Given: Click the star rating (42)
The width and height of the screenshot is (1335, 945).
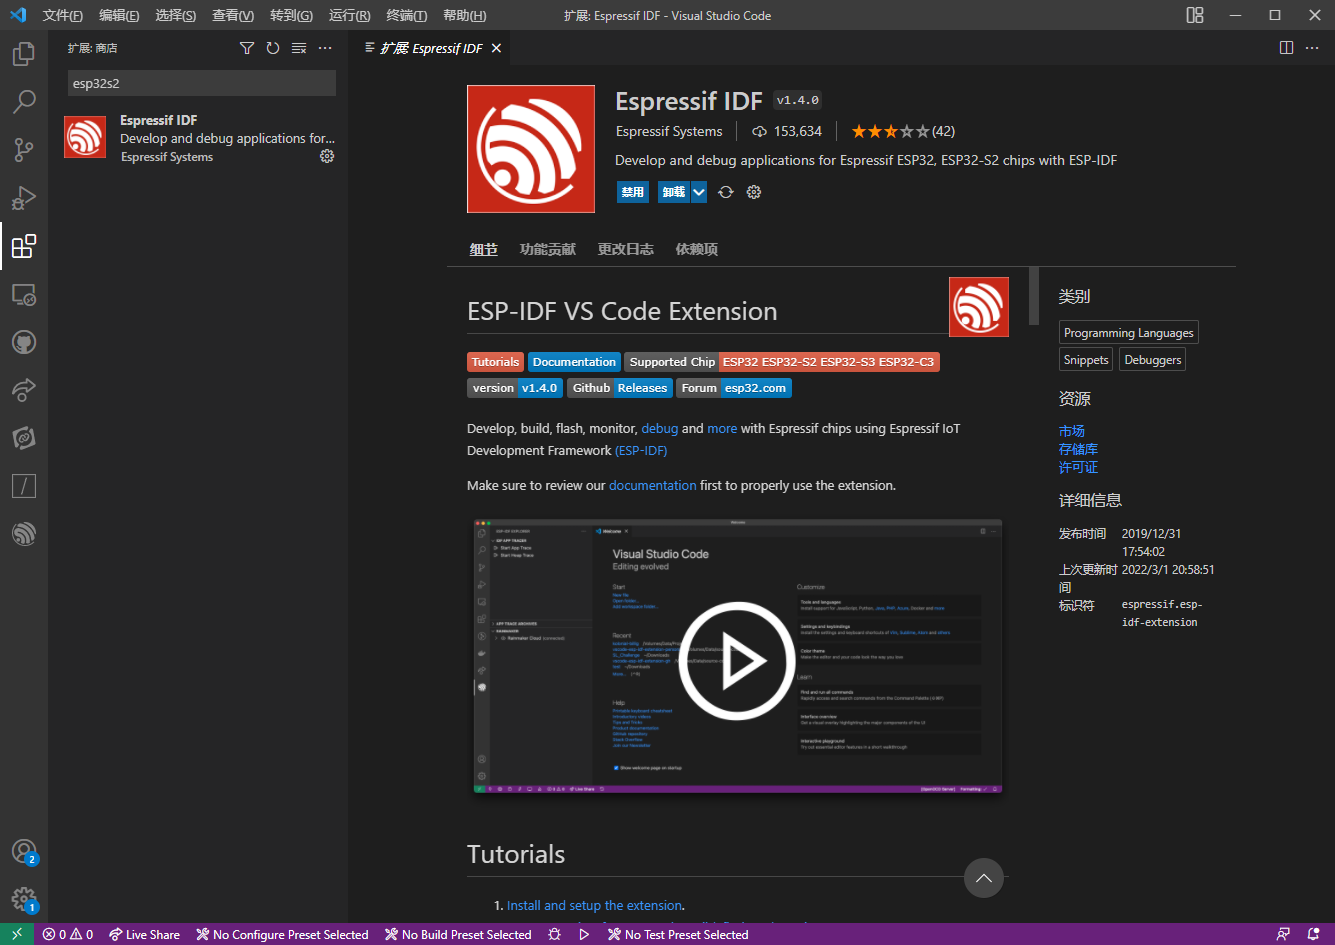Looking at the screenshot, I should click(903, 131).
